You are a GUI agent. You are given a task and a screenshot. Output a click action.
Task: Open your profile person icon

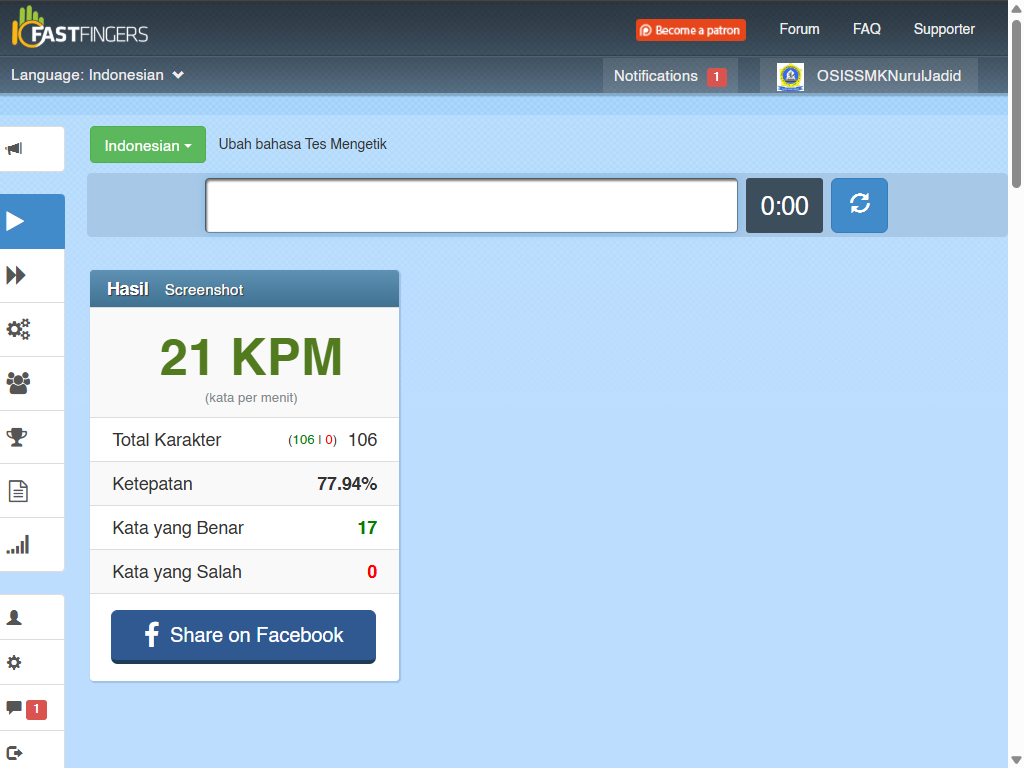pos(15,617)
